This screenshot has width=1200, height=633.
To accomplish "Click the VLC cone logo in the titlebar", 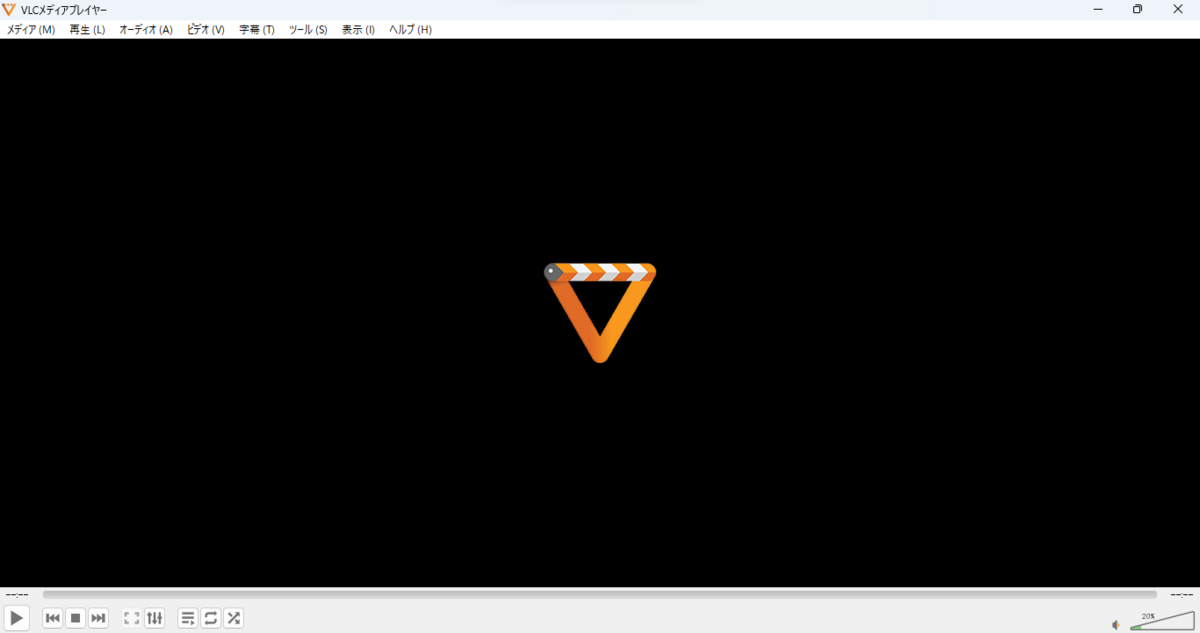I will coord(10,9).
